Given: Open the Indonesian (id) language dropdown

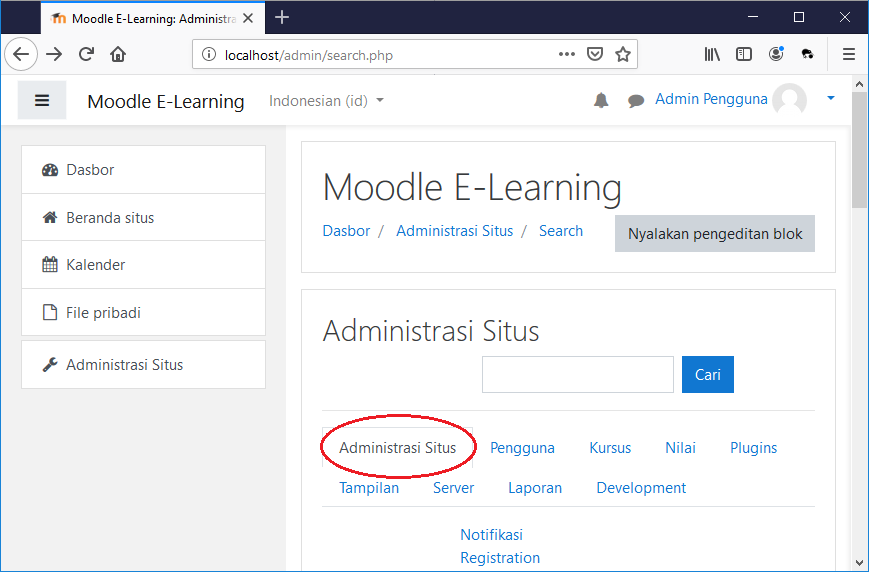Looking at the screenshot, I should pyautogui.click(x=326, y=101).
